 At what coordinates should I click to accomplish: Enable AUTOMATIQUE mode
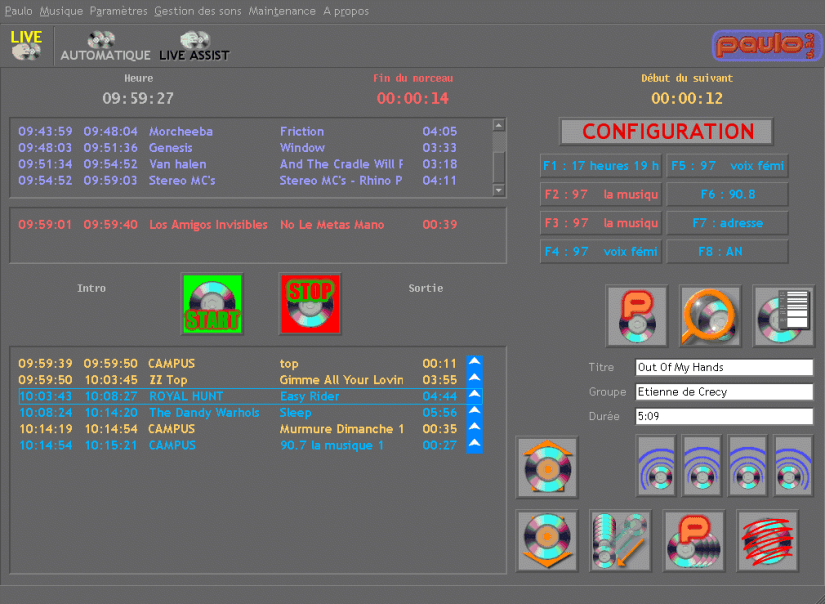(104, 45)
